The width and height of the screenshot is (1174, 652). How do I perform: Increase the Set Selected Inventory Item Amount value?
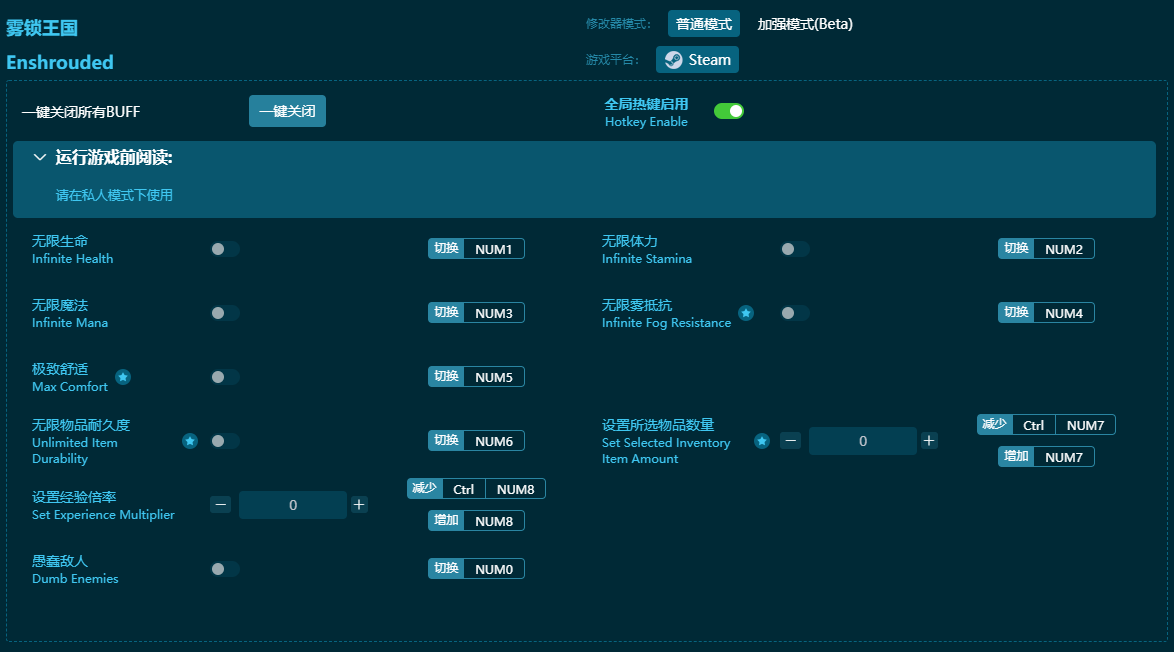[x=929, y=441]
